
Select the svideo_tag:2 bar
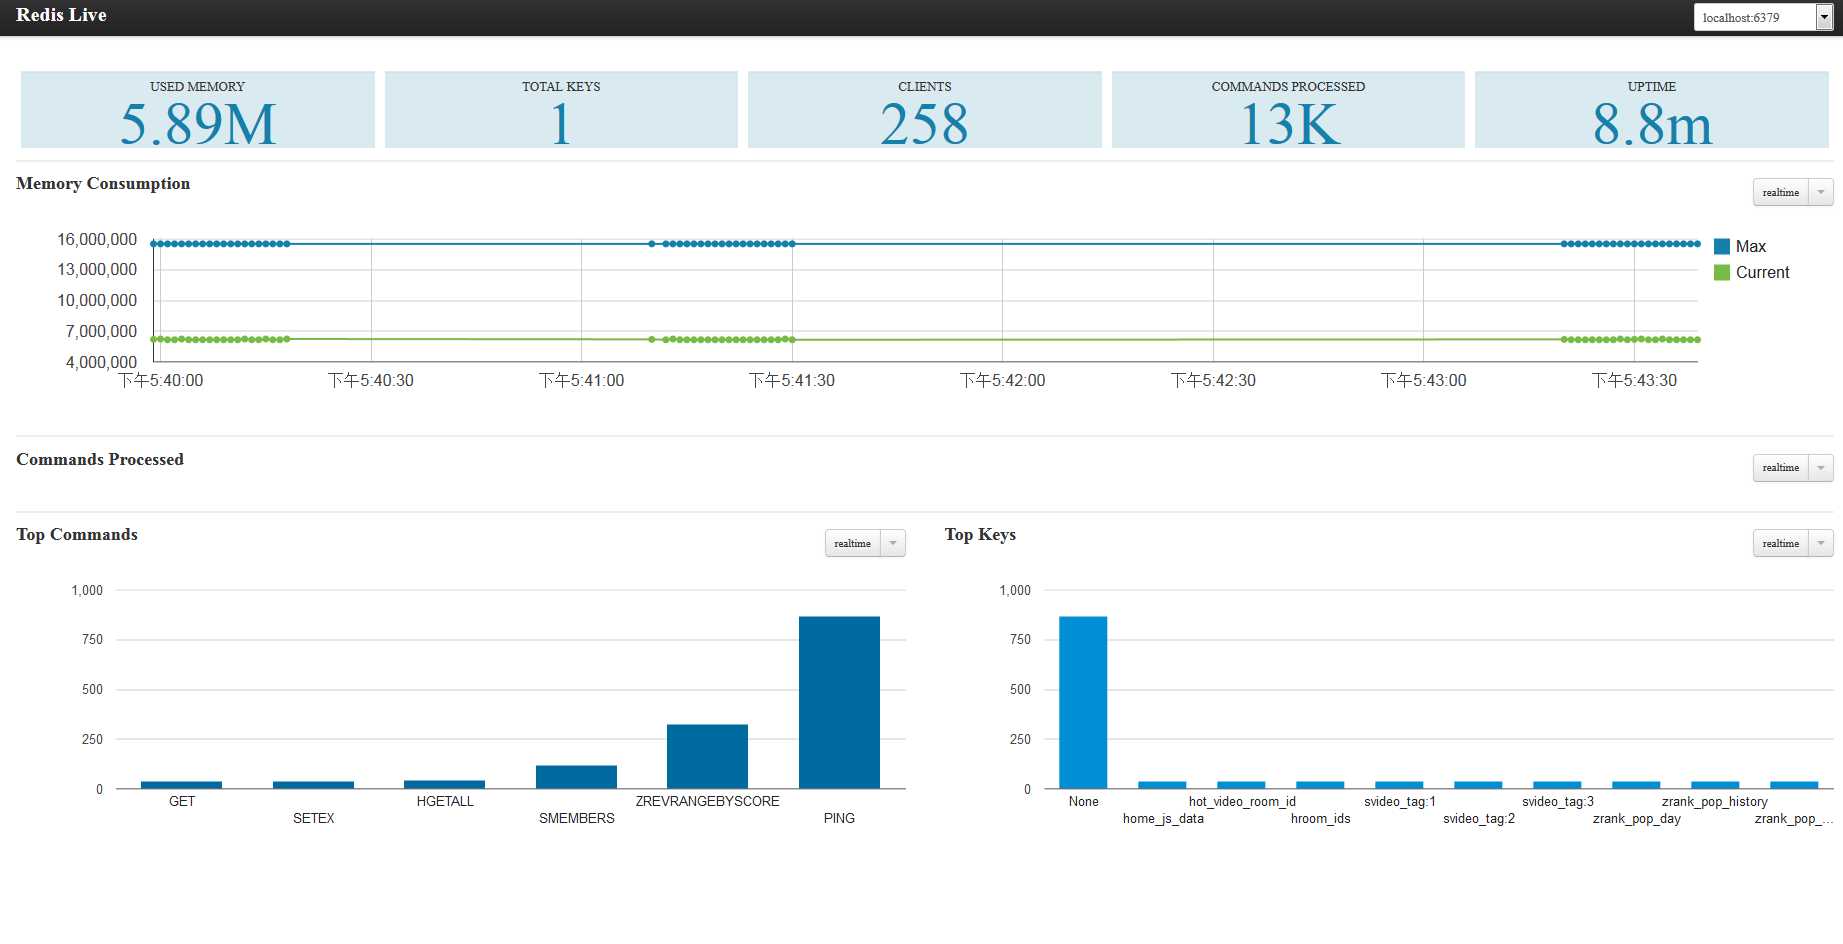[1478, 785]
